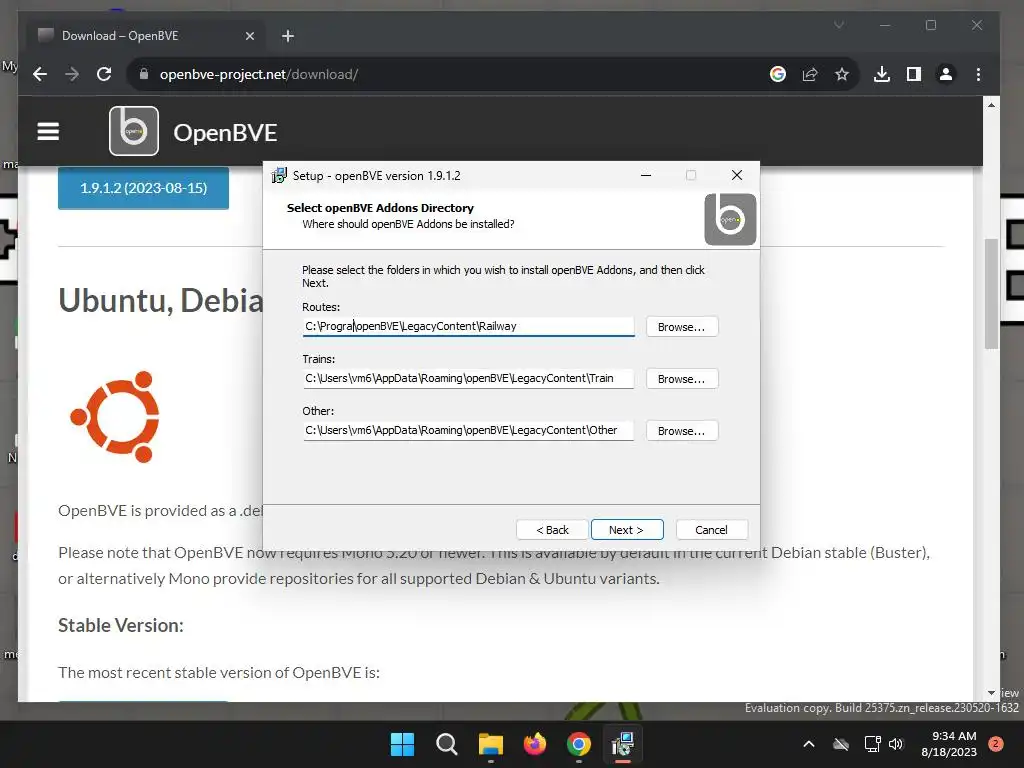The width and height of the screenshot is (1024, 768).
Task: Click in the Trains folder path field
Action: coord(468,378)
